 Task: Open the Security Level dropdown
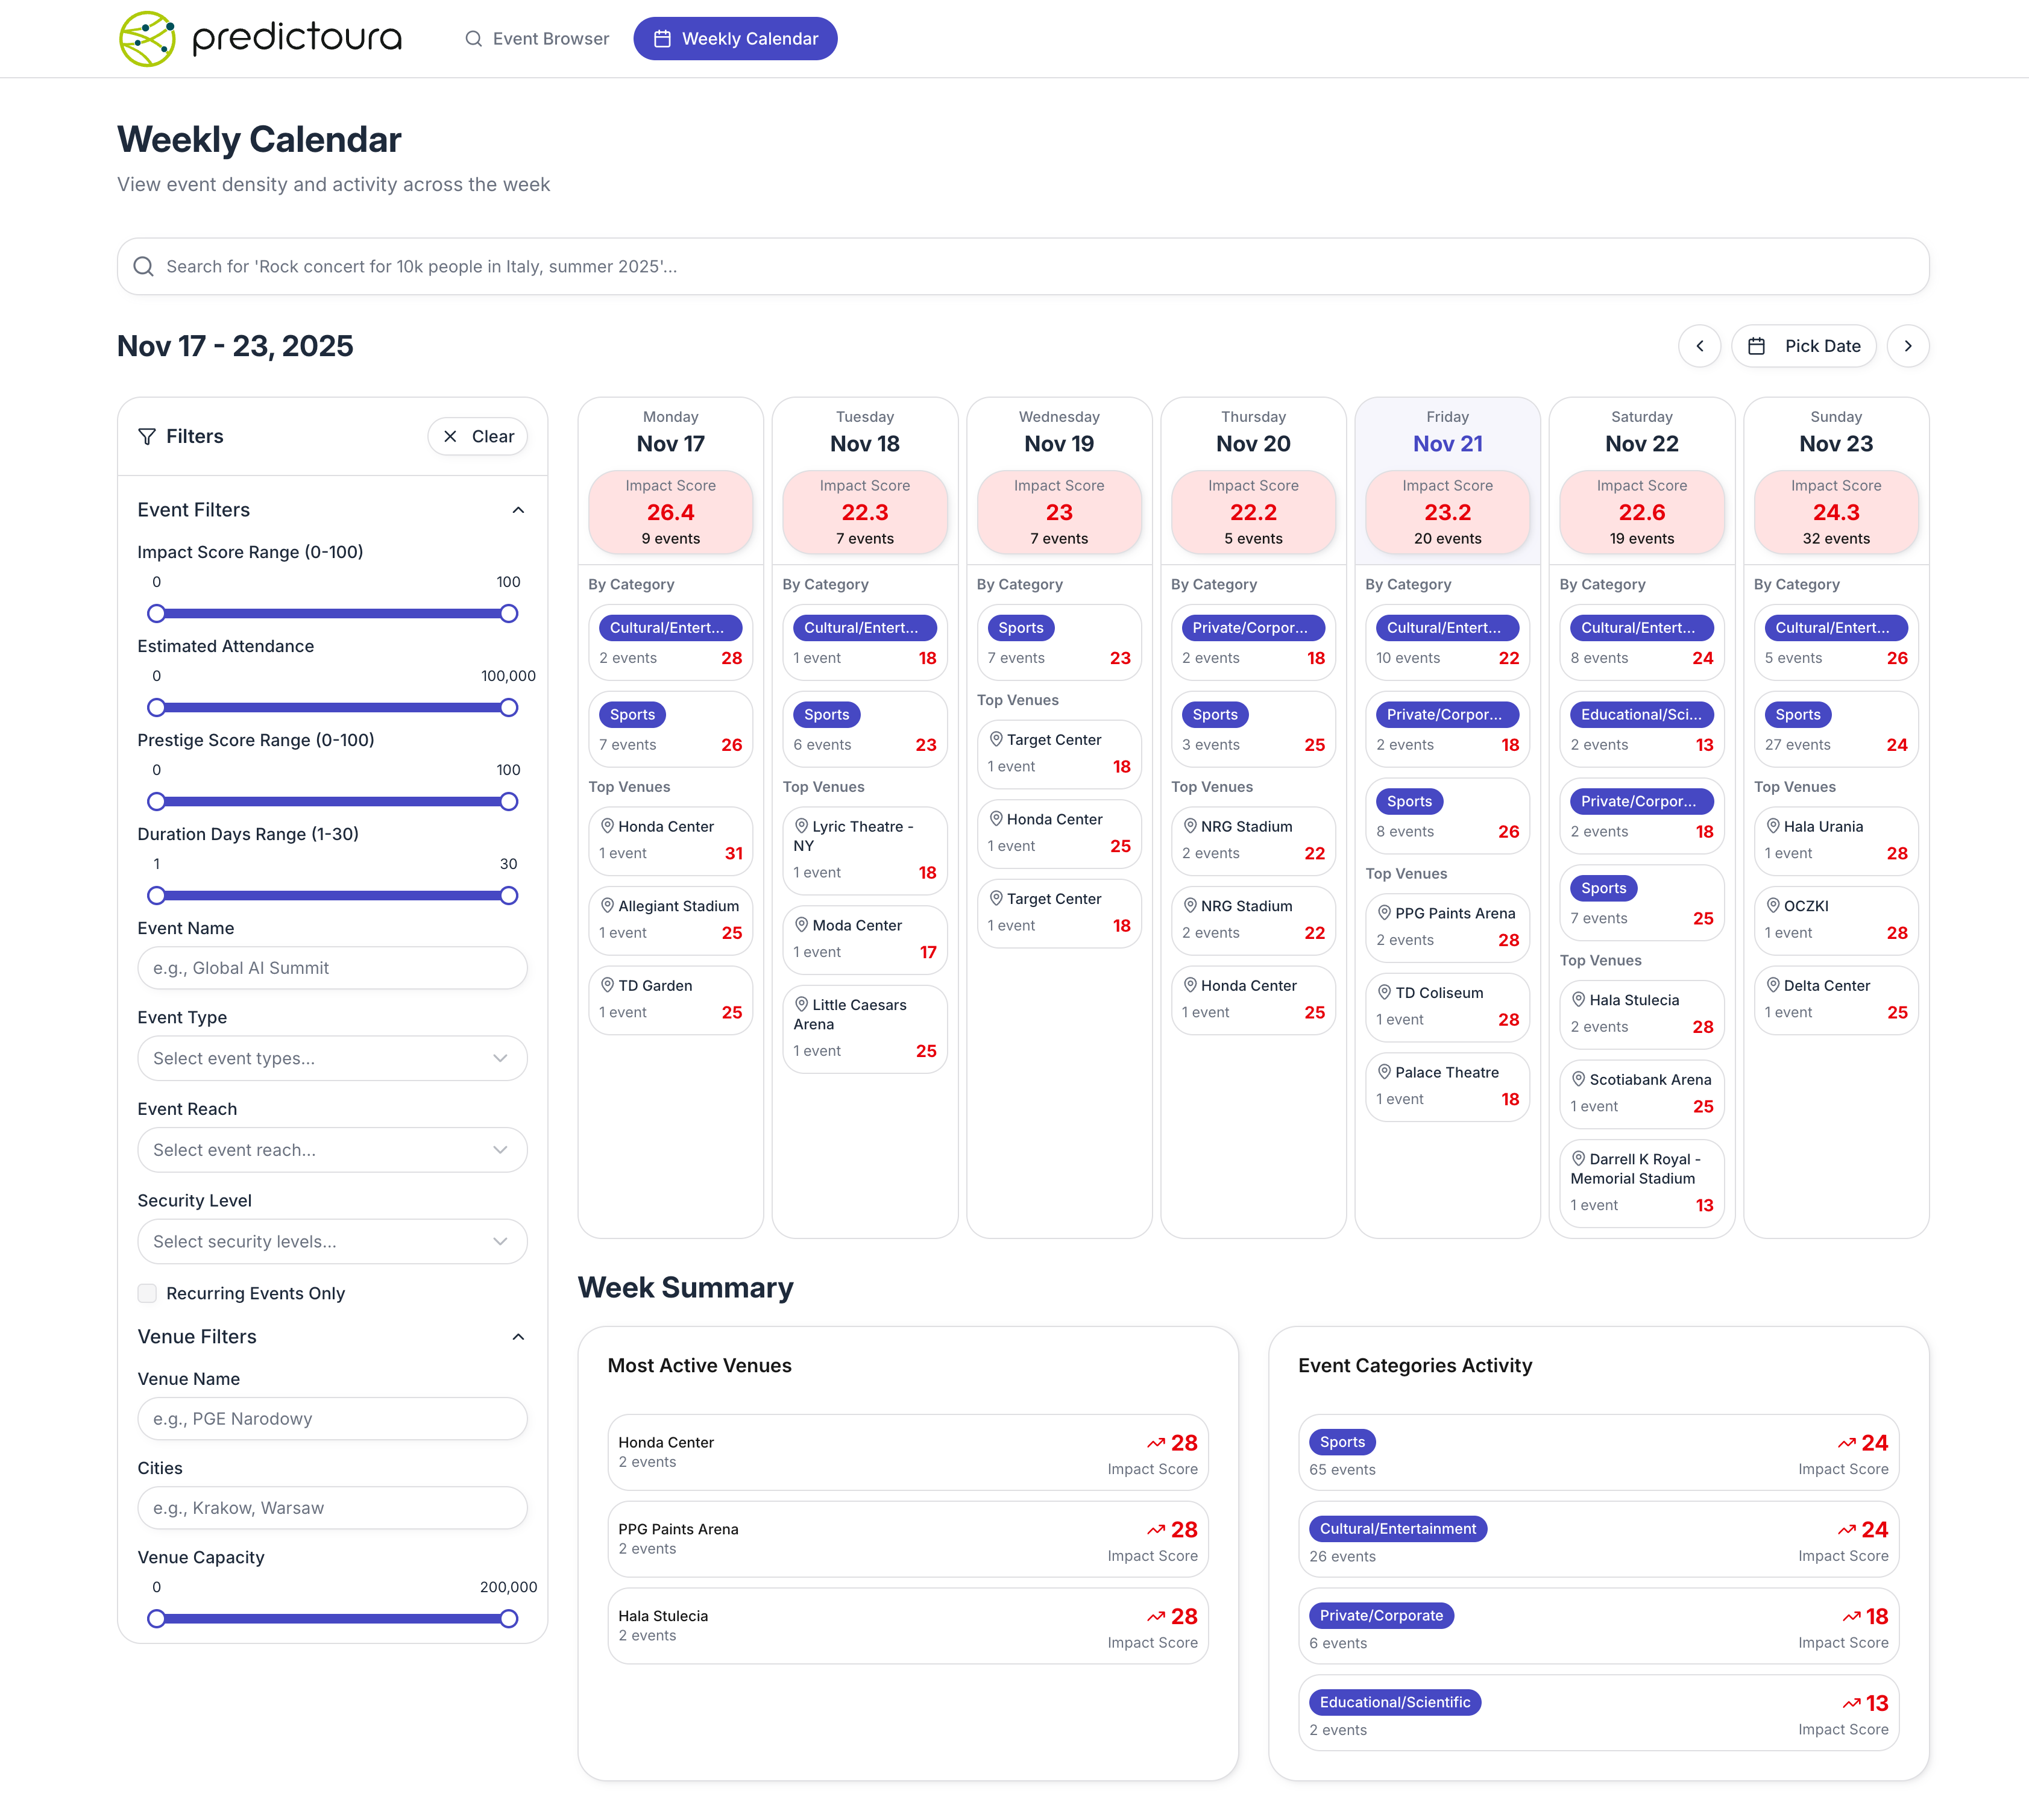click(332, 1241)
